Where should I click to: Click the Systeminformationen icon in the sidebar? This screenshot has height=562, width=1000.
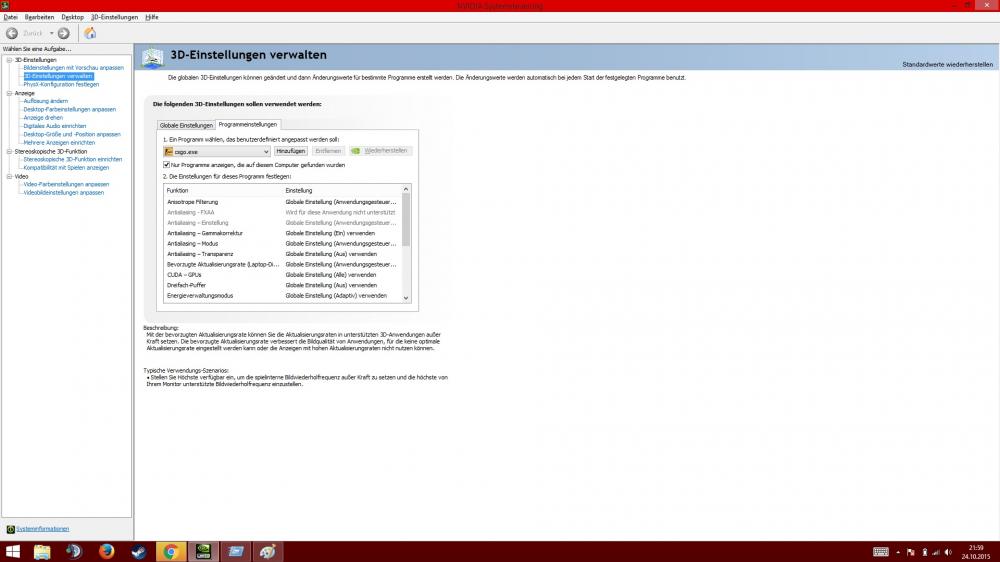pyautogui.click(x=10, y=529)
